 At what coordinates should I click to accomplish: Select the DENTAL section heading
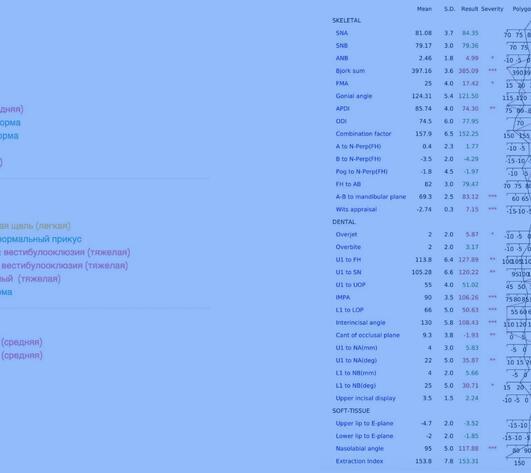tap(344, 222)
